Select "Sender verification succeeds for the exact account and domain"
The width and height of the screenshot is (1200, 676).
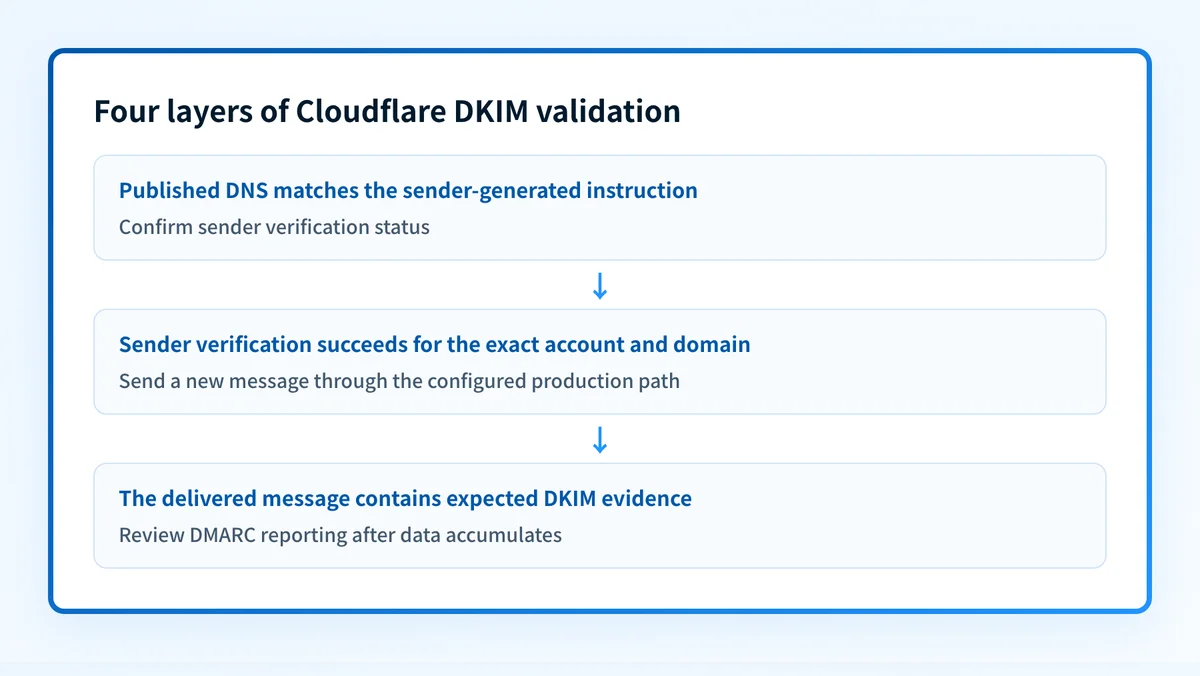[435, 344]
